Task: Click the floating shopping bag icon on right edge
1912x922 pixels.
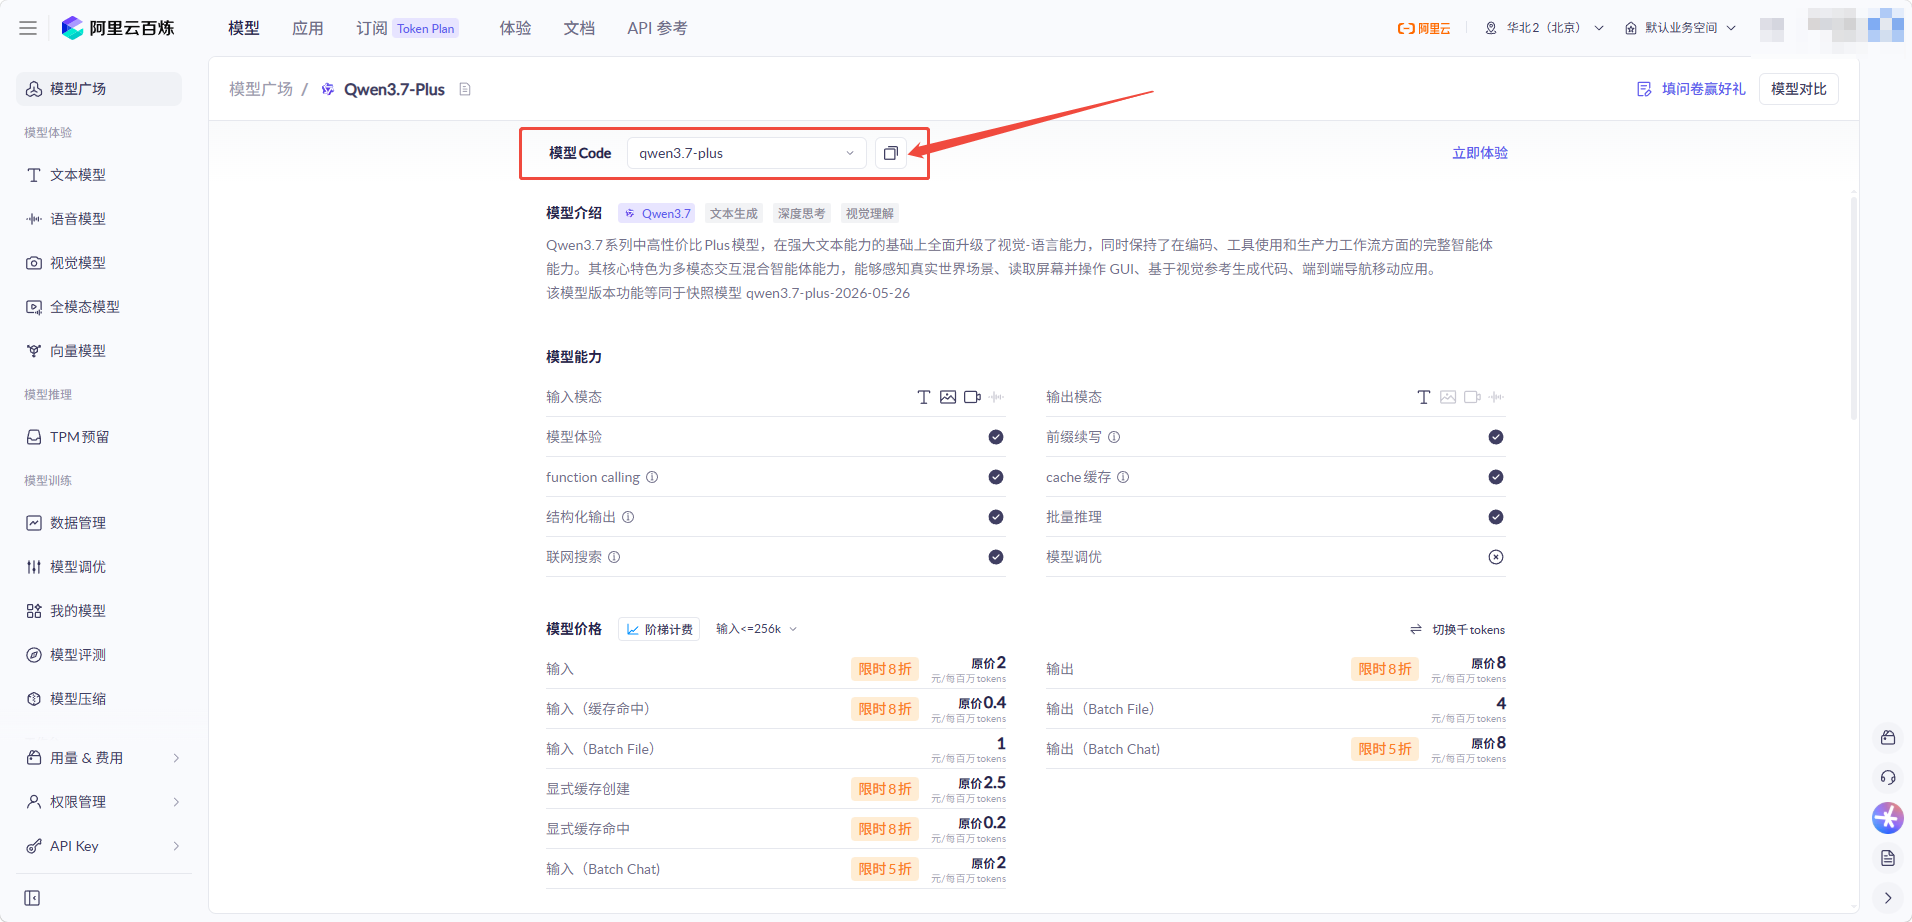Action: point(1888,737)
